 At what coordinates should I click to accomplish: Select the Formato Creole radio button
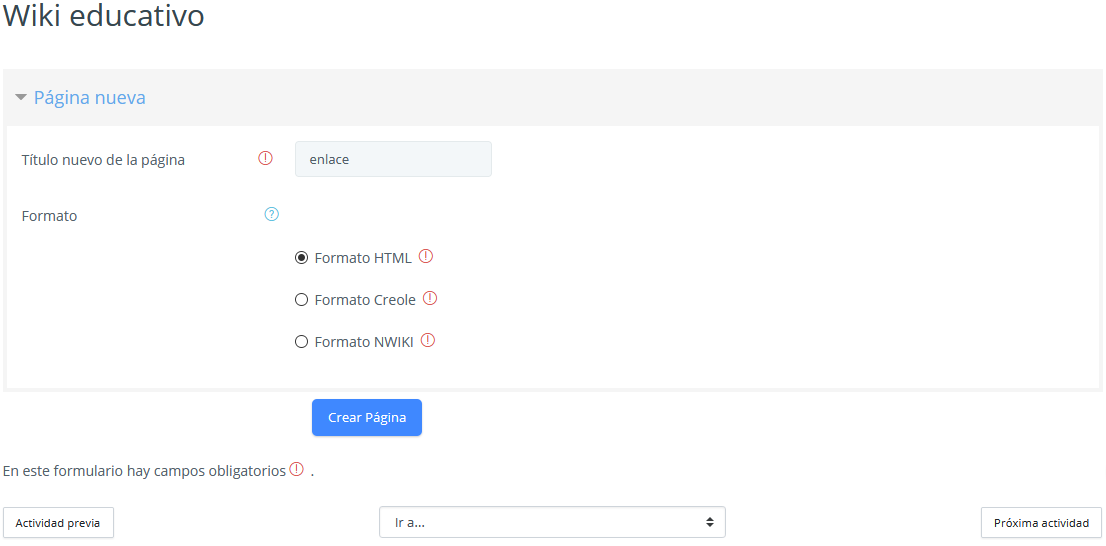coord(301,300)
